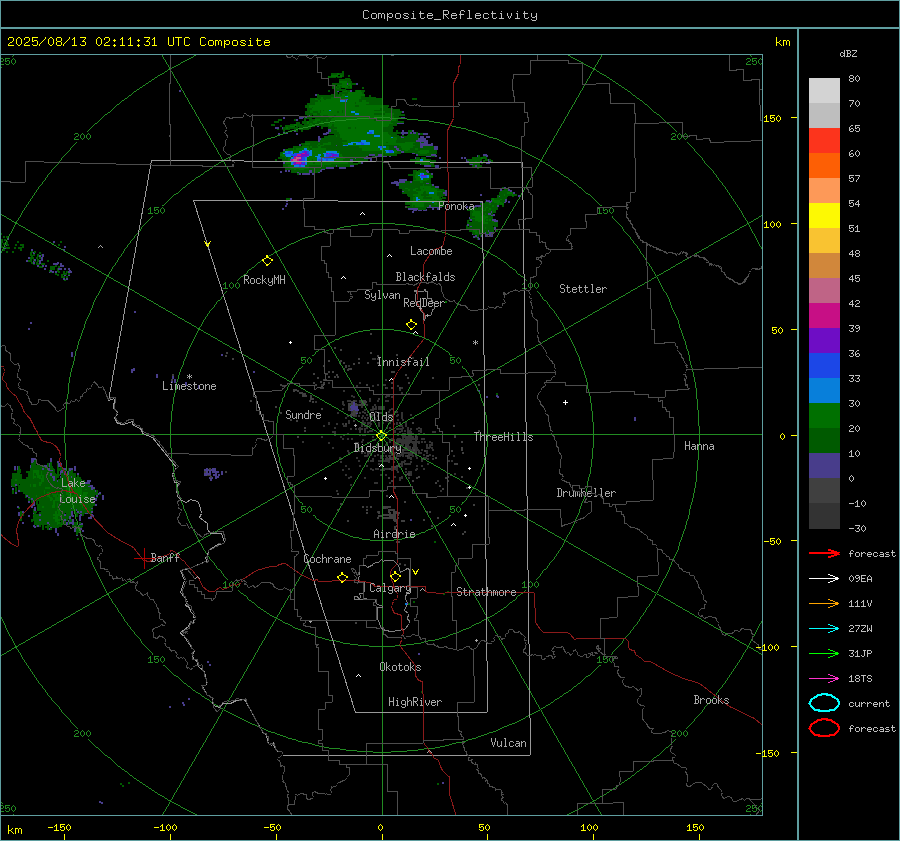
Task: Click the Sundre city label
Action: tap(303, 414)
